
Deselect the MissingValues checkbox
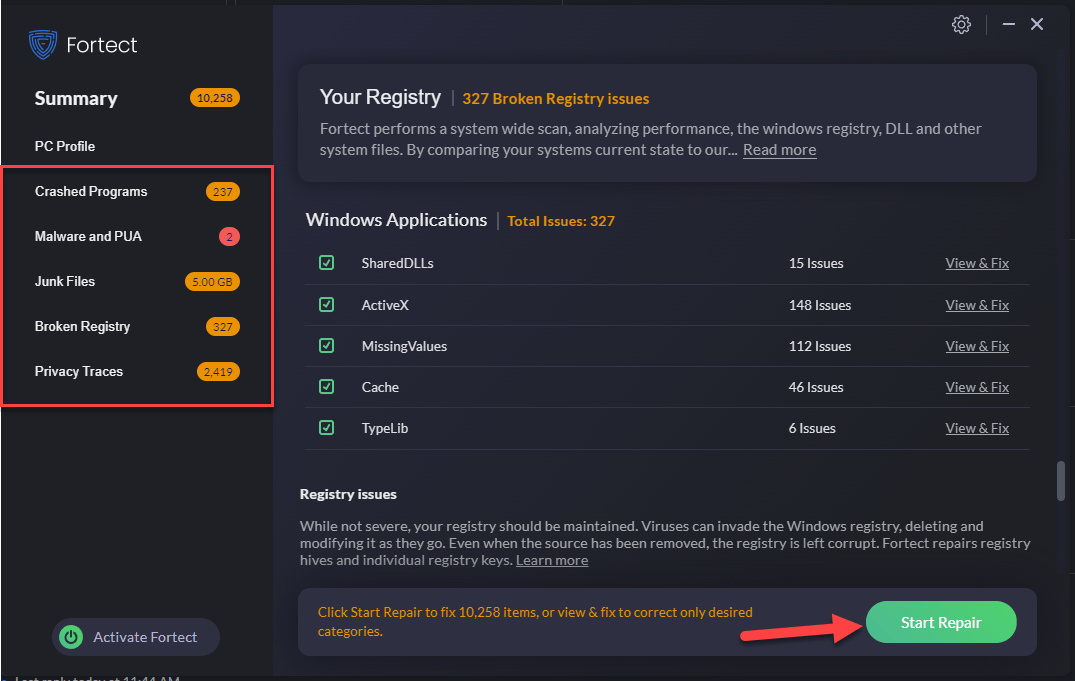[x=326, y=346]
